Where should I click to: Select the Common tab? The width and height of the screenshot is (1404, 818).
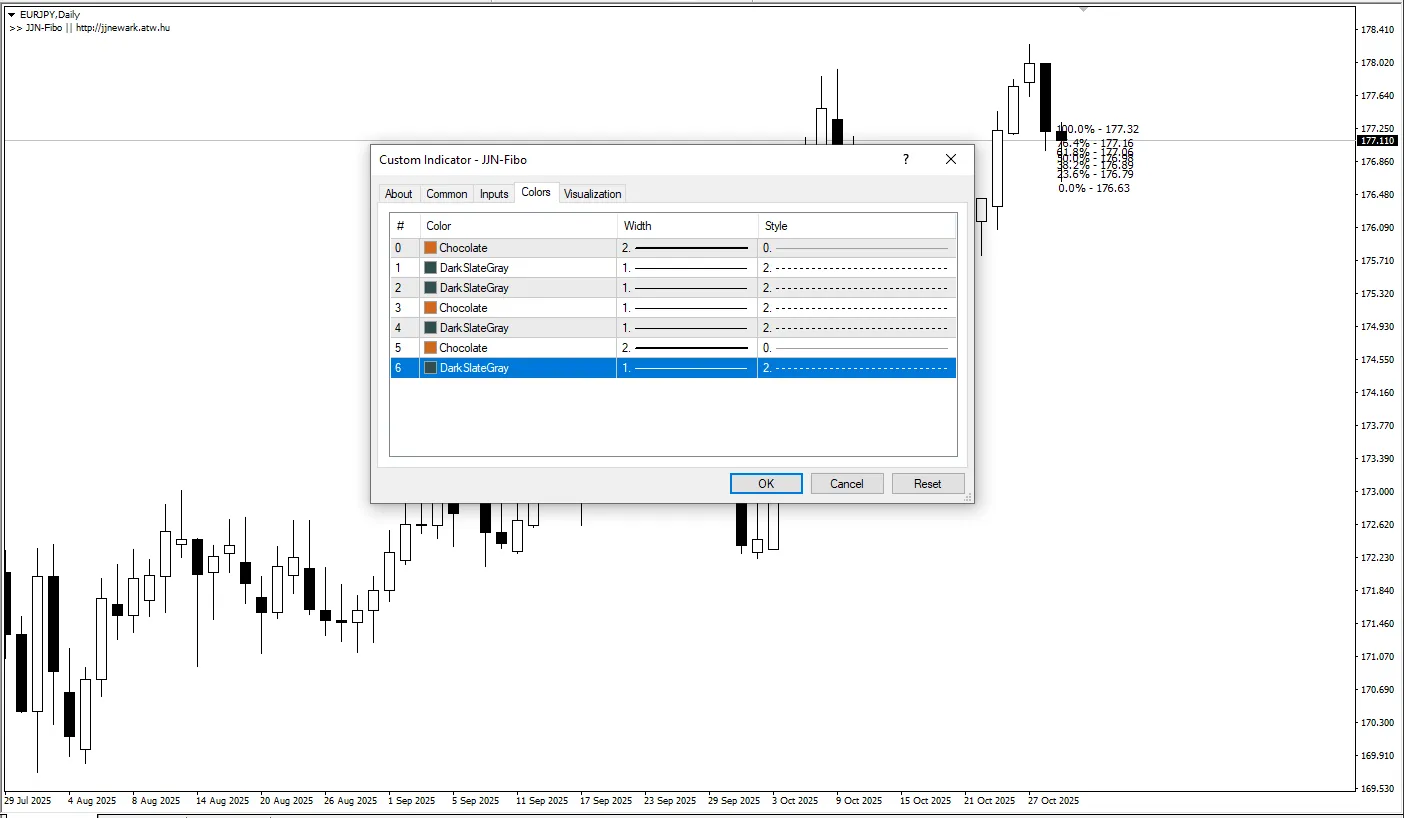coord(447,194)
